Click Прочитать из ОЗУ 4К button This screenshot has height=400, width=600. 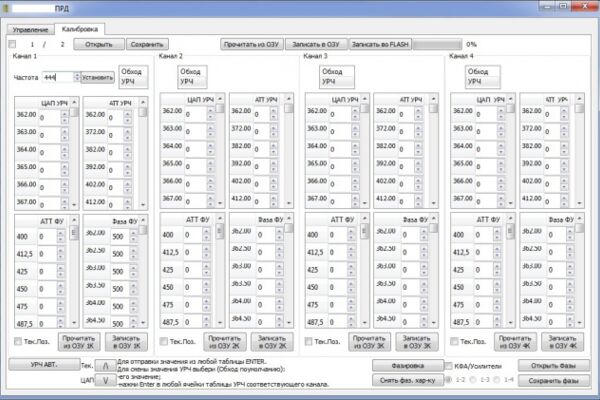515,342
